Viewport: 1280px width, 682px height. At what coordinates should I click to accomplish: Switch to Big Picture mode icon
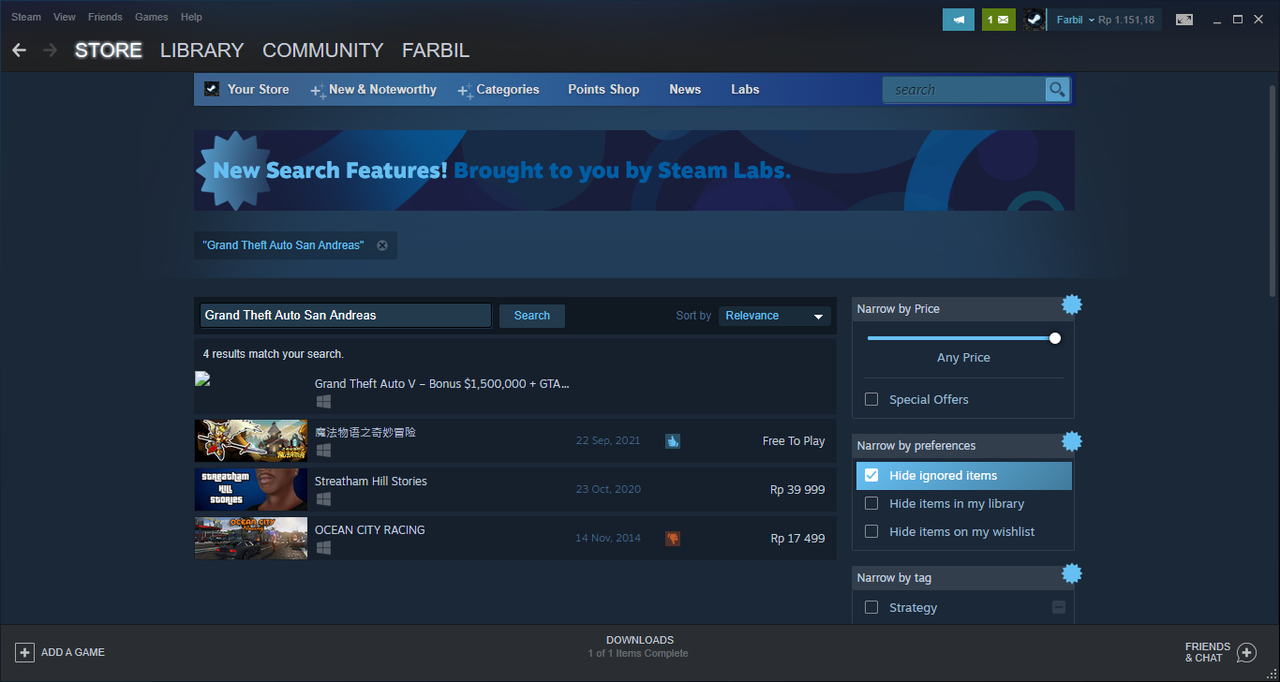coord(1184,19)
